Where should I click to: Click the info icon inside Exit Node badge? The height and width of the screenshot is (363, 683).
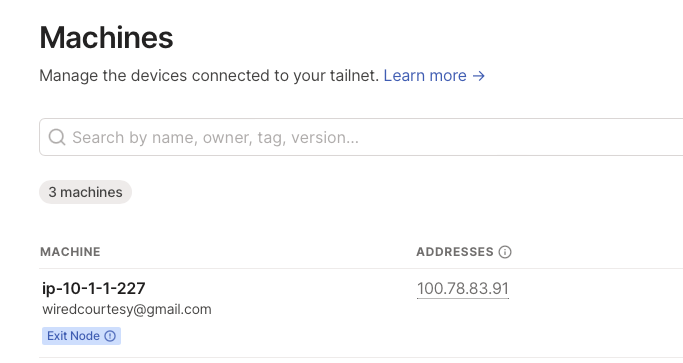(x=110, y=336)
